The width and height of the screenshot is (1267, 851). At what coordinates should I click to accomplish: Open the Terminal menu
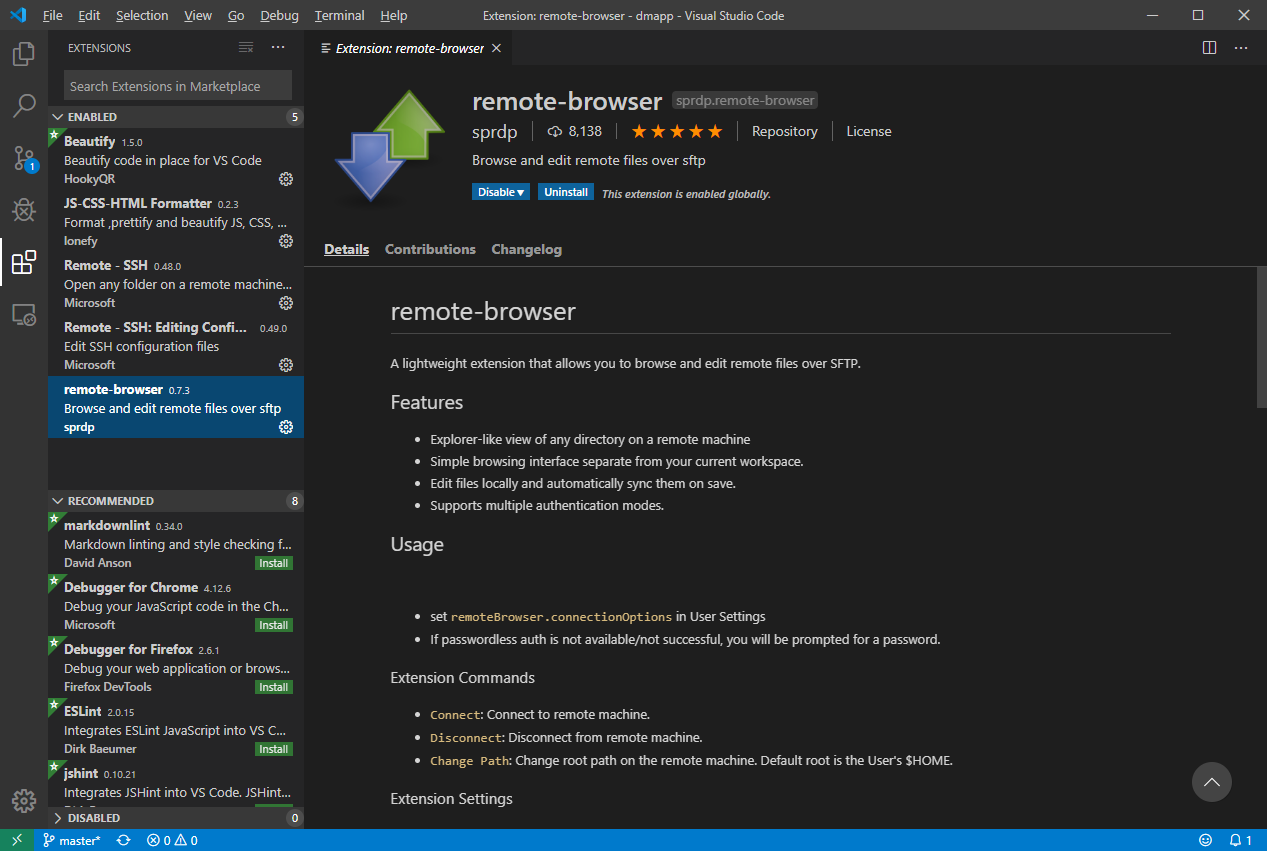(x=338, y=16)
